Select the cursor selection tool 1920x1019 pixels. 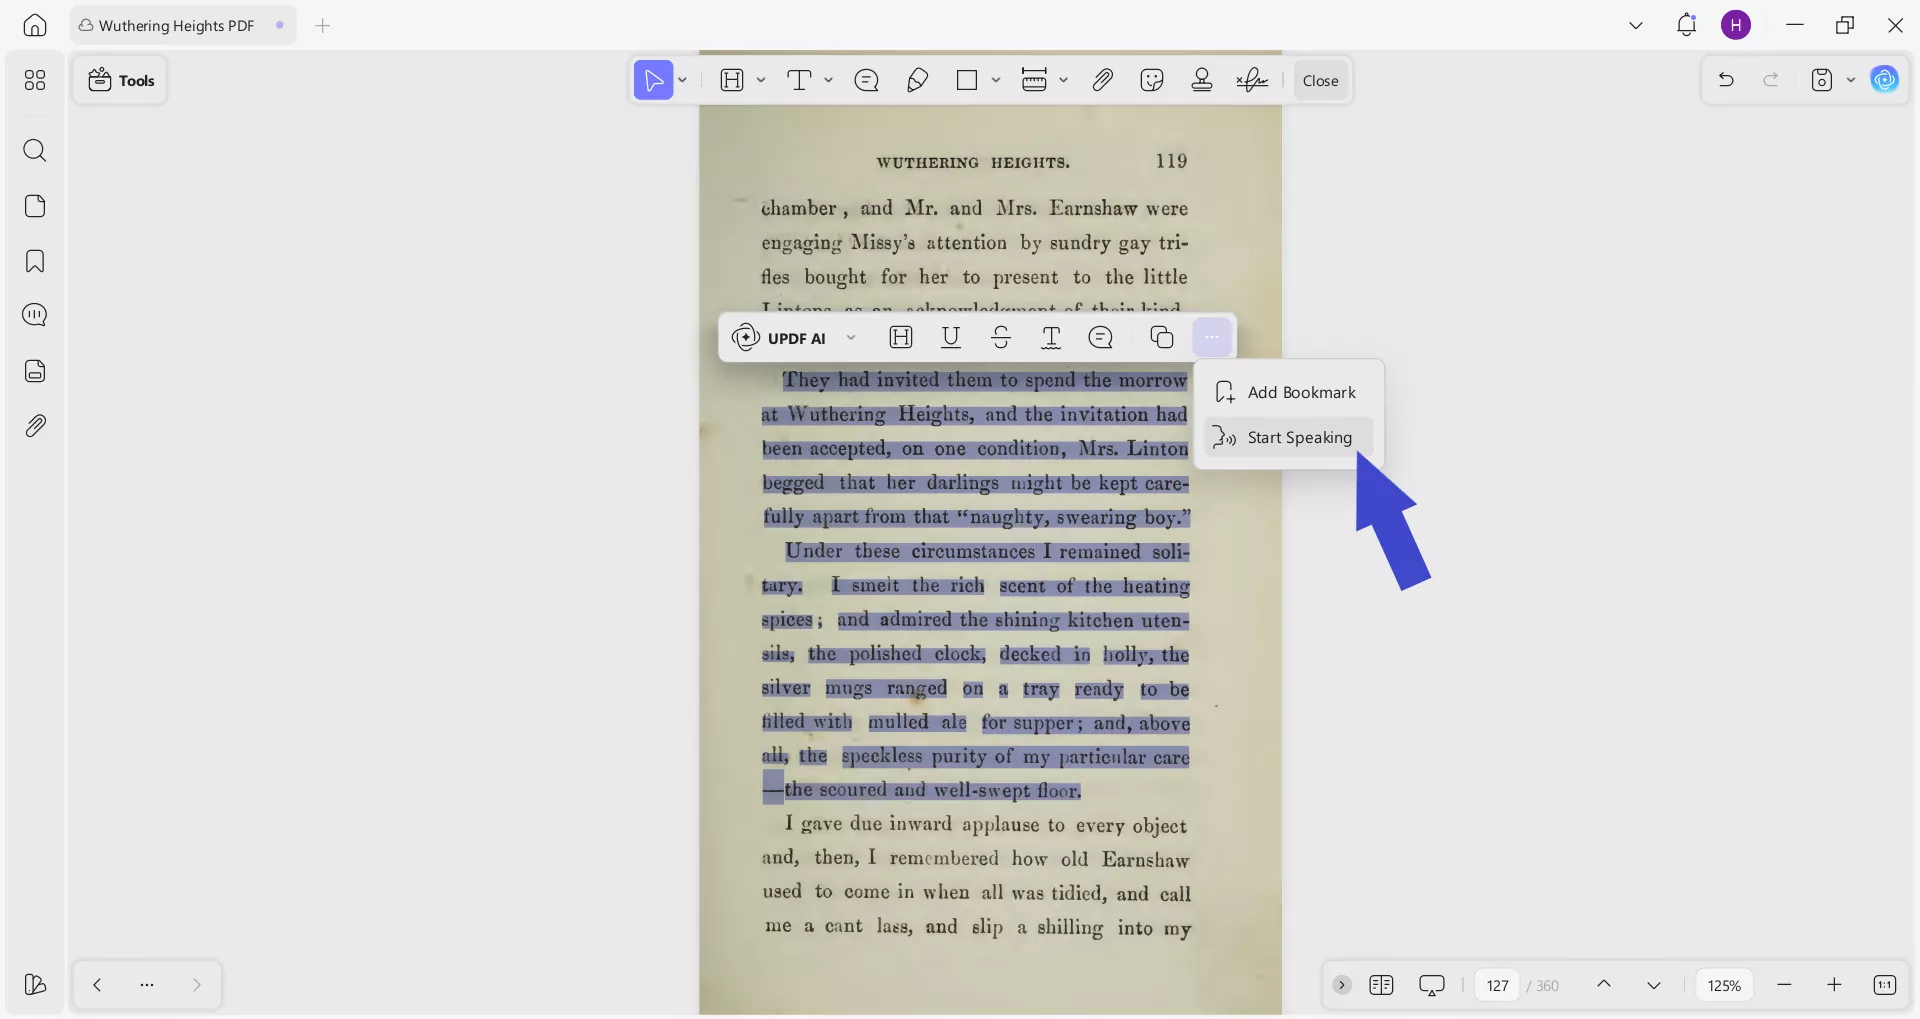click(654, 80)
